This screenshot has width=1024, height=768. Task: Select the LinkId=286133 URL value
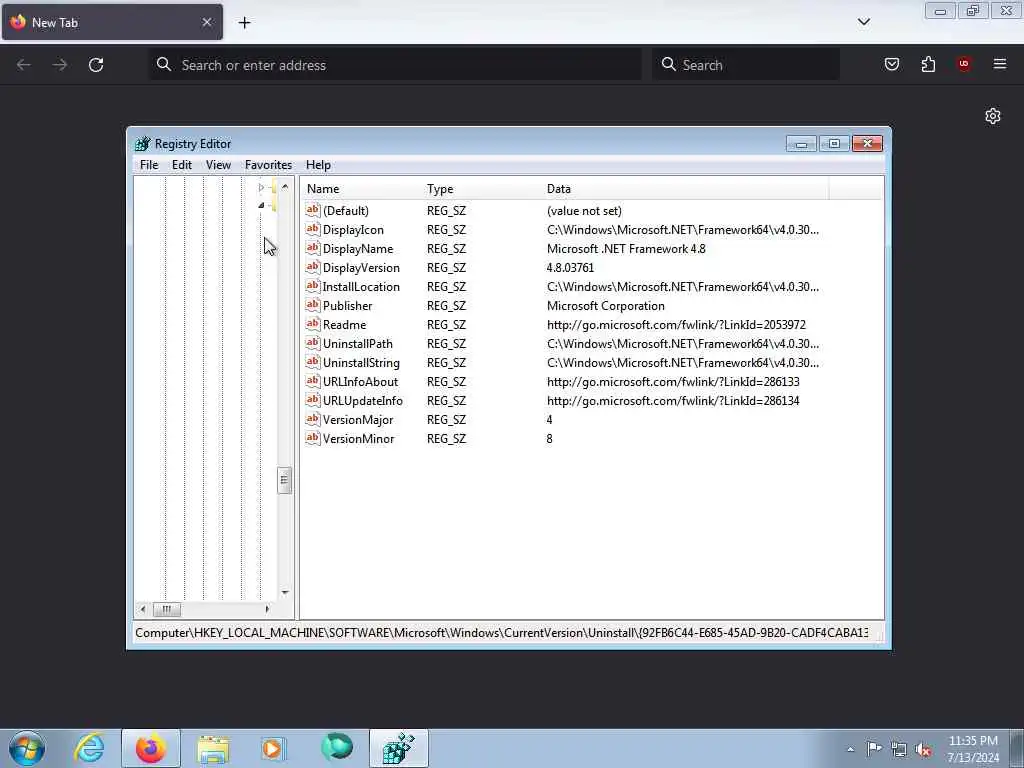pos(673,381)
